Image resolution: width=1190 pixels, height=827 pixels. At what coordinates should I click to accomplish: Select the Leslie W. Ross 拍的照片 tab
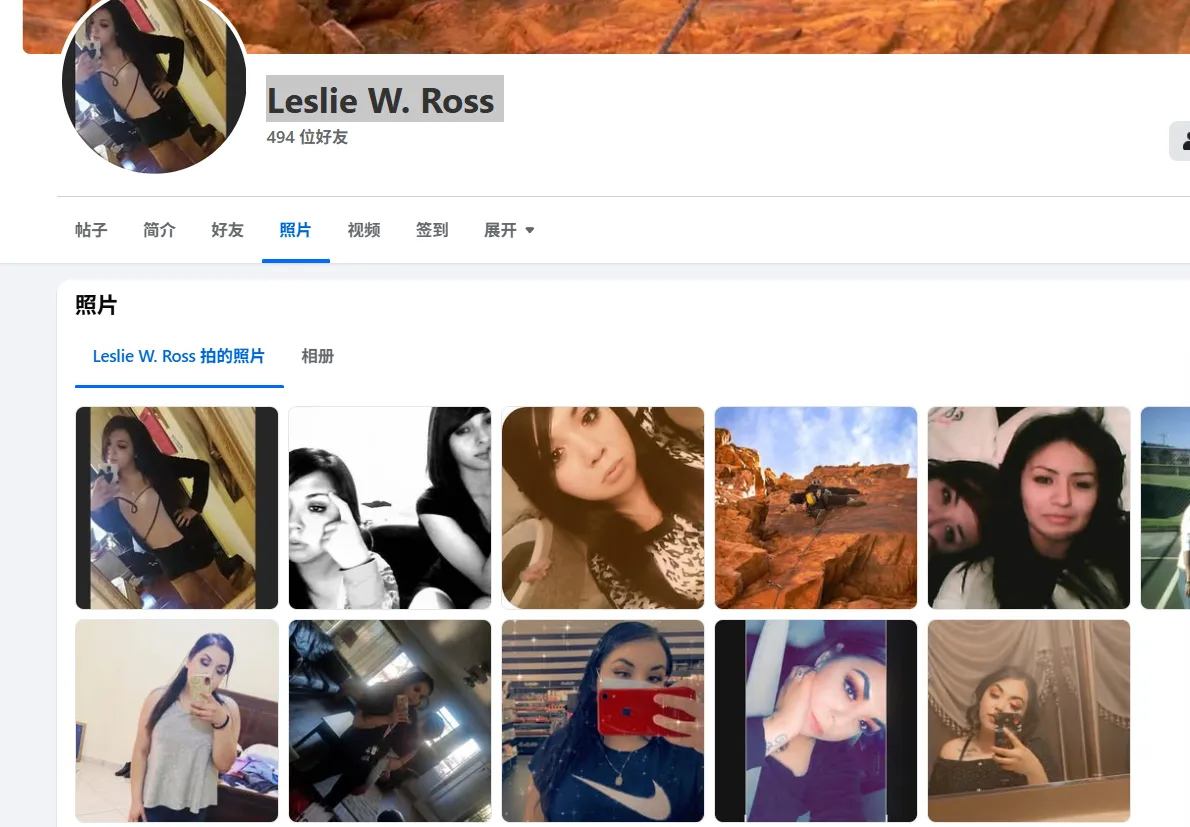tap(178, 356)
